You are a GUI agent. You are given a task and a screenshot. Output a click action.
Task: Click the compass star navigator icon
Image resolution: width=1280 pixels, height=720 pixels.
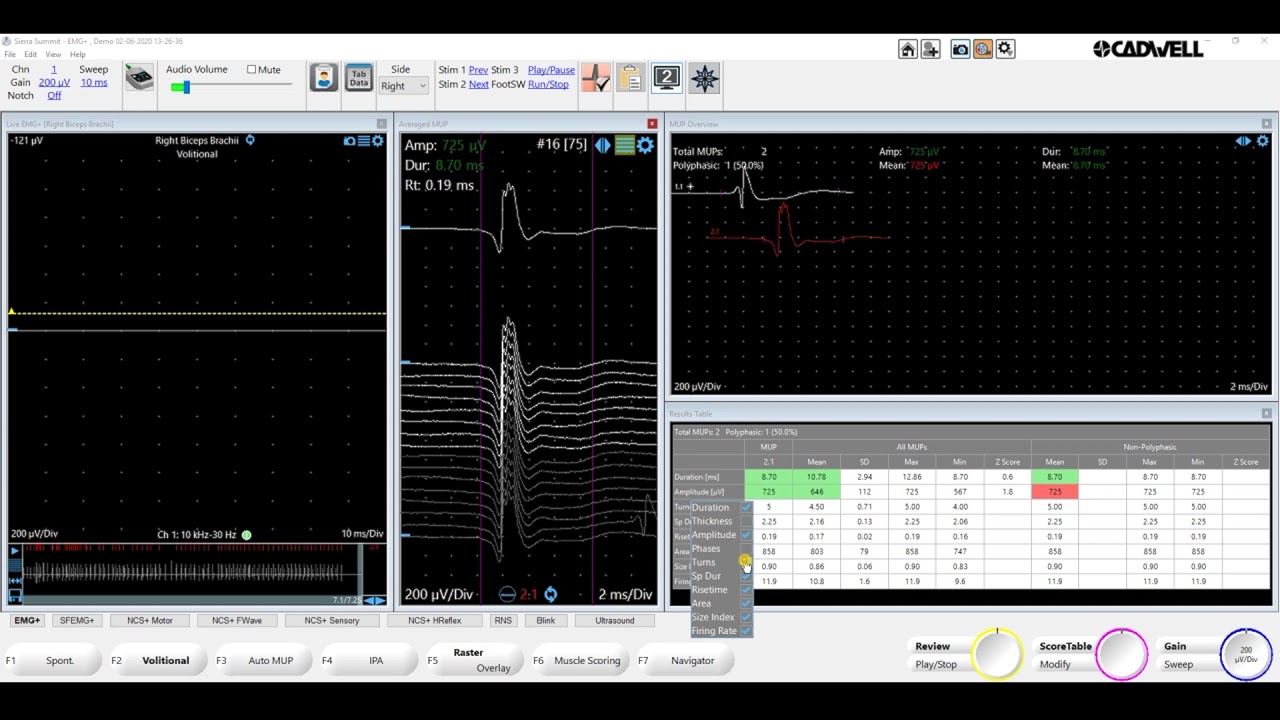[x=704, y=78]
